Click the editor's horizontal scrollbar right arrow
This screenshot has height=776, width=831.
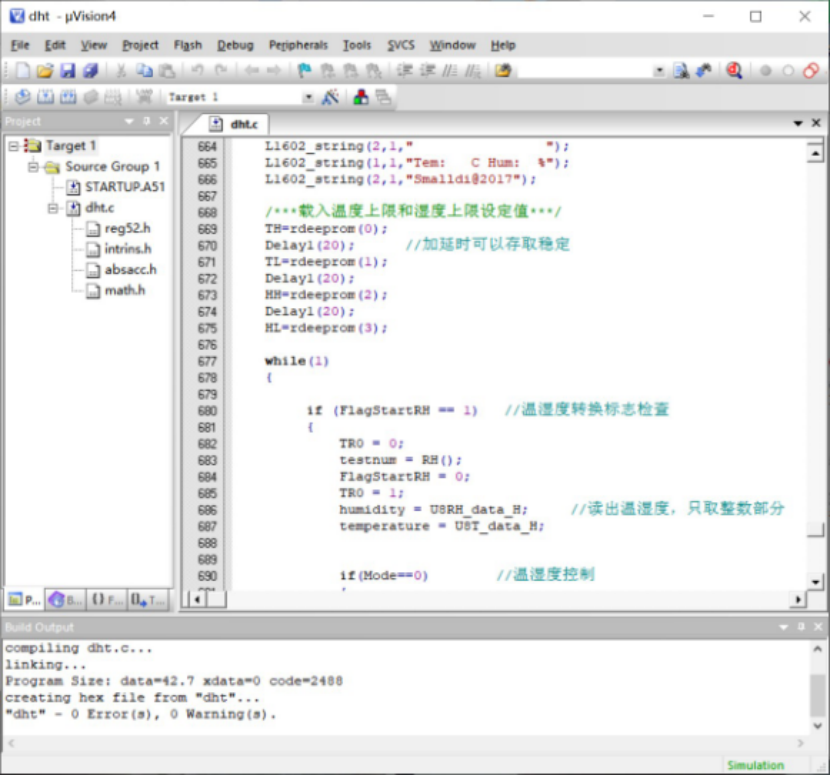coord(798,599)
